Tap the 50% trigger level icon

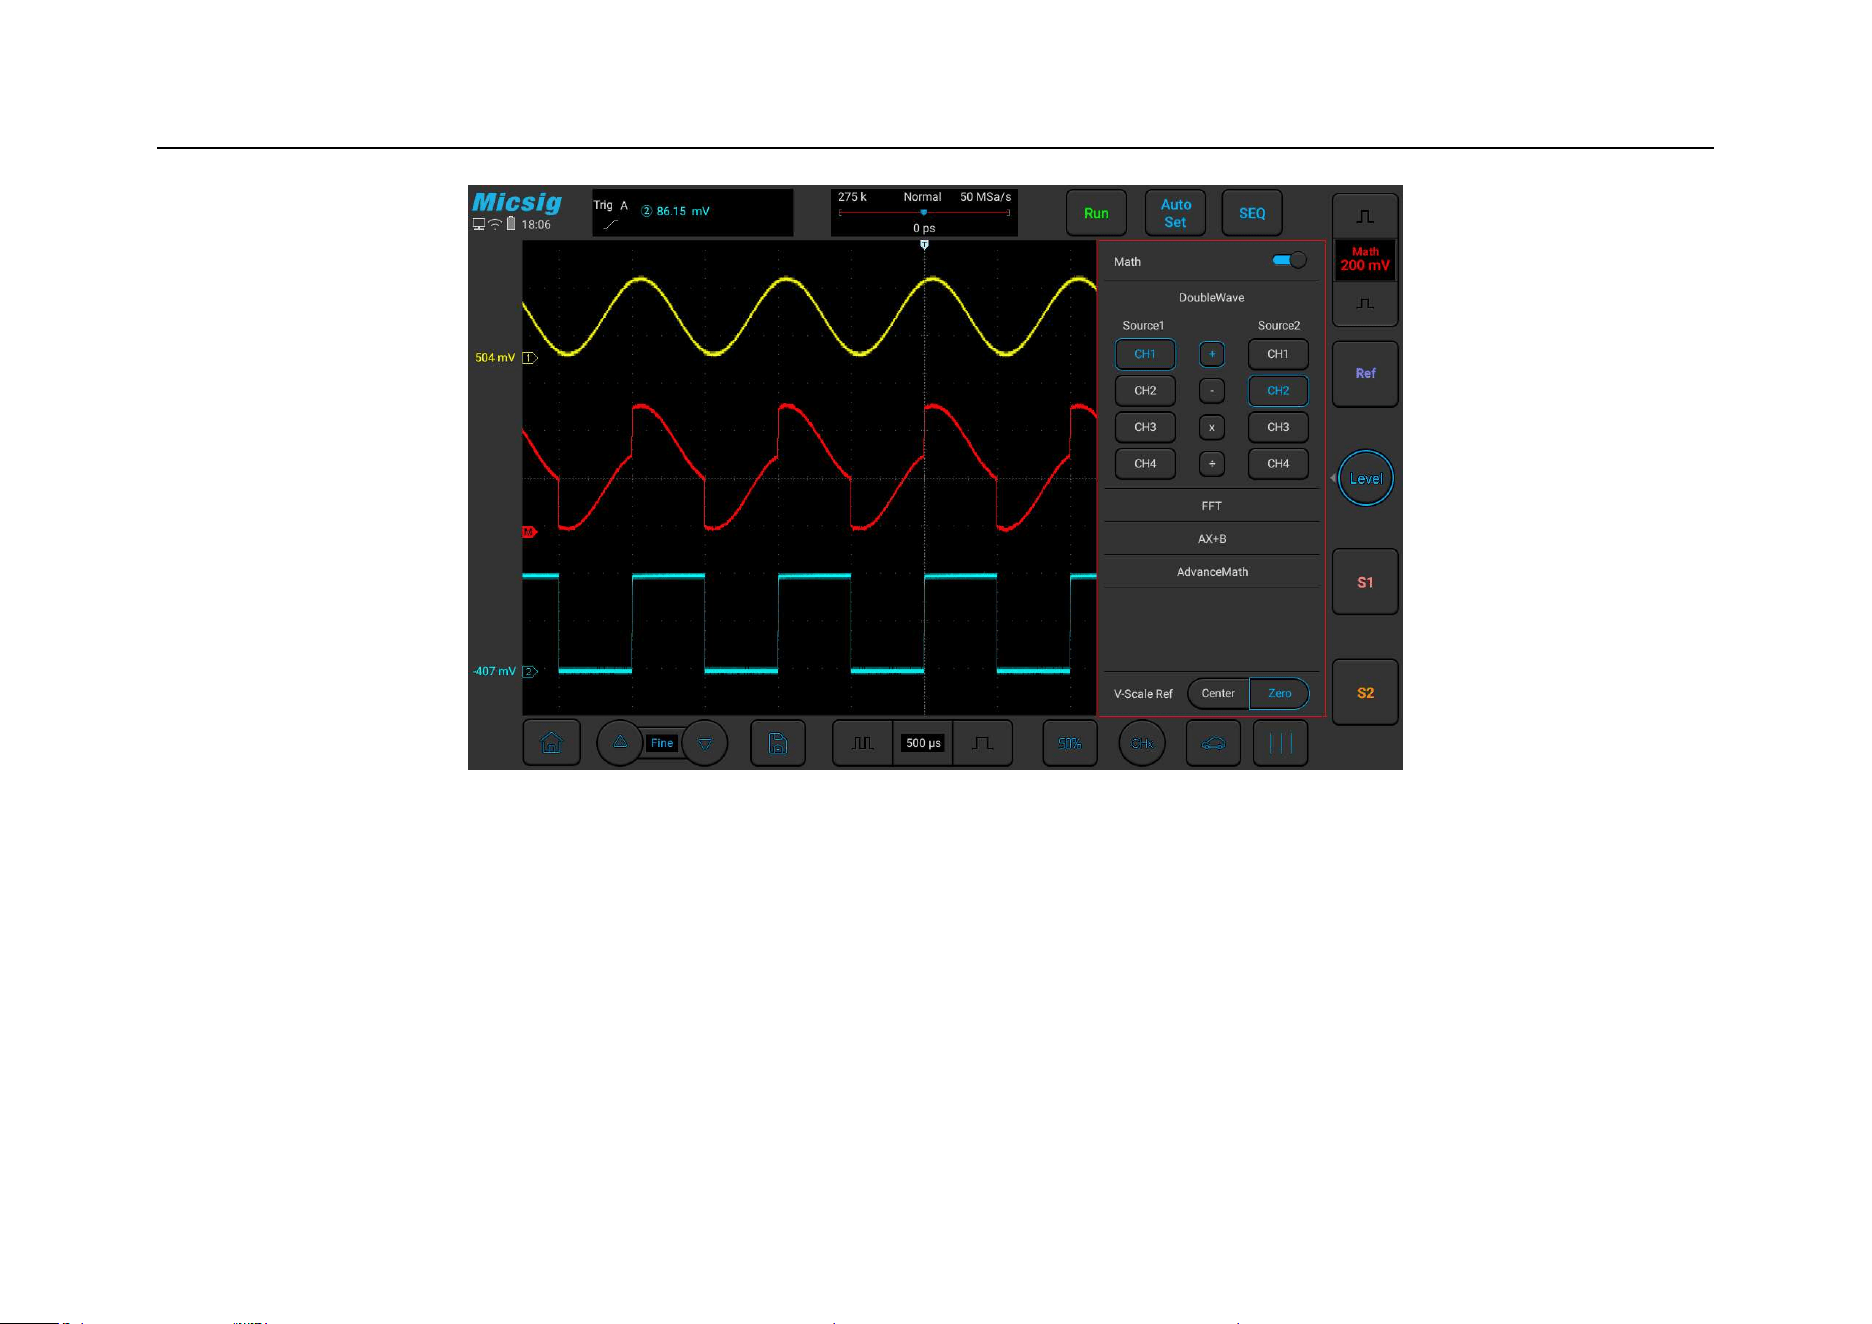1070,743
